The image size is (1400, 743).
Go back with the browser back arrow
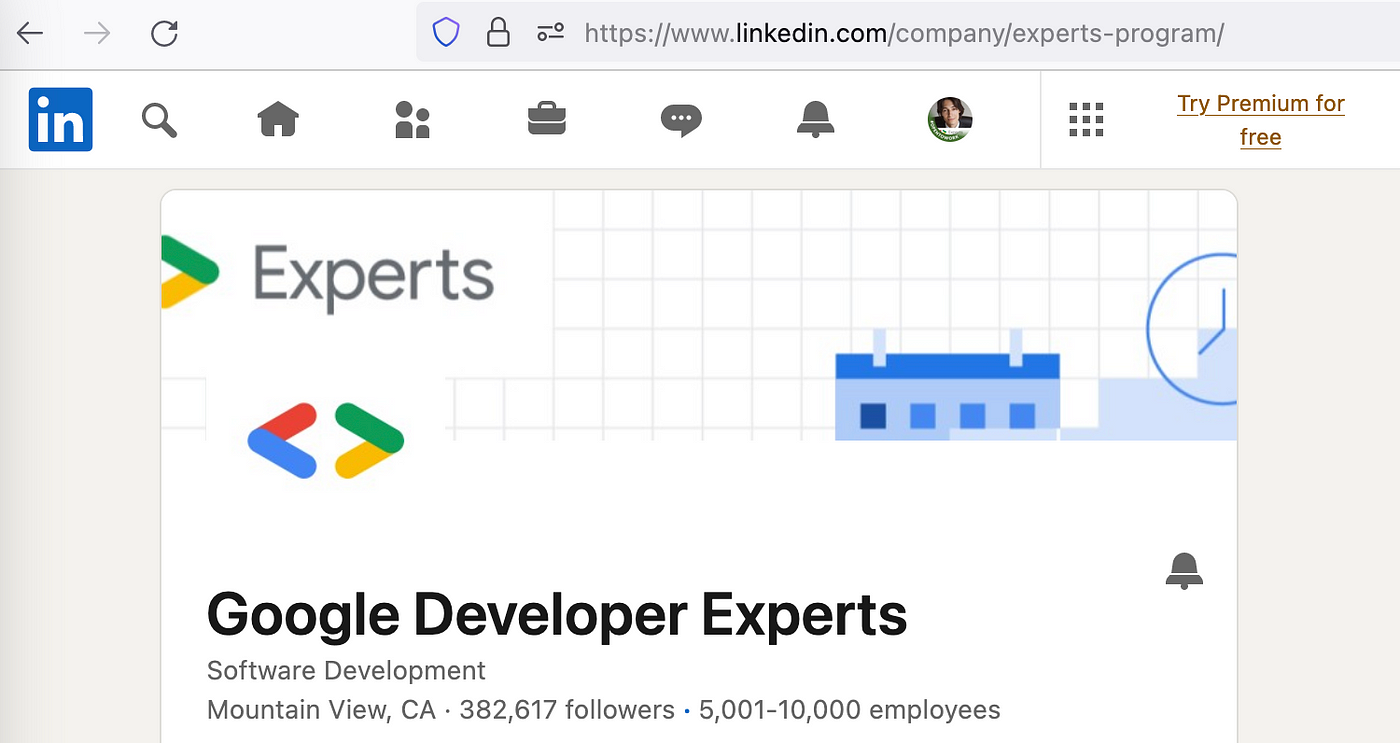tap(30, 33)
